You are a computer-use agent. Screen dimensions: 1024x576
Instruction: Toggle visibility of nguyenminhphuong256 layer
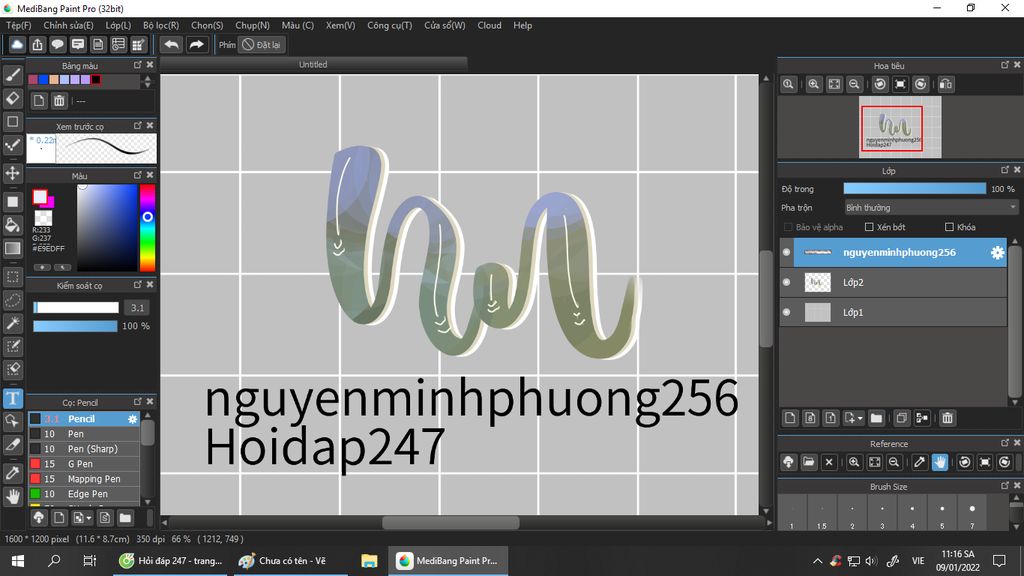786,252
